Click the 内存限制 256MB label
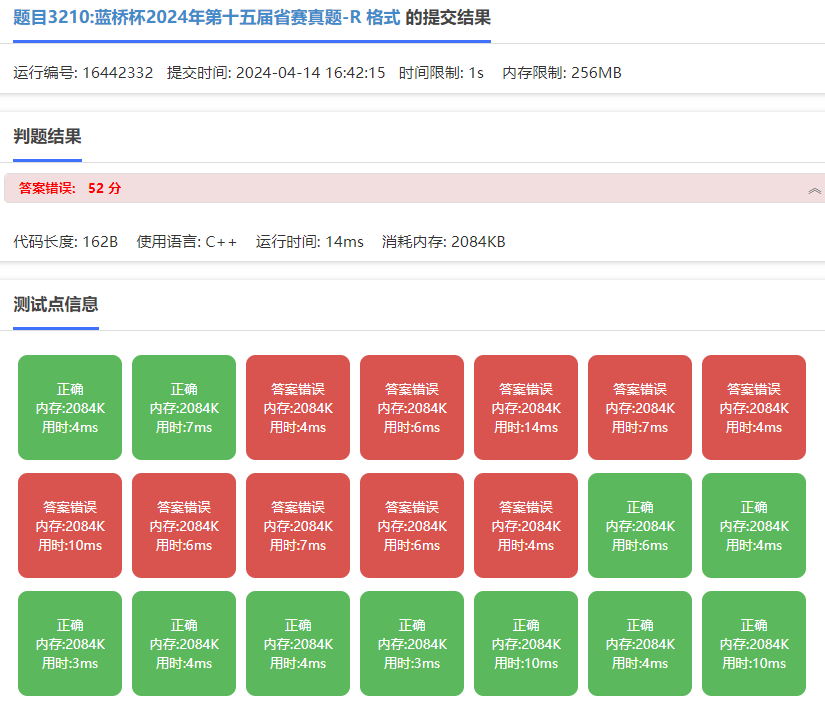Image resolution: width=825 pixels, height=714 pixels. pos(561,73)
